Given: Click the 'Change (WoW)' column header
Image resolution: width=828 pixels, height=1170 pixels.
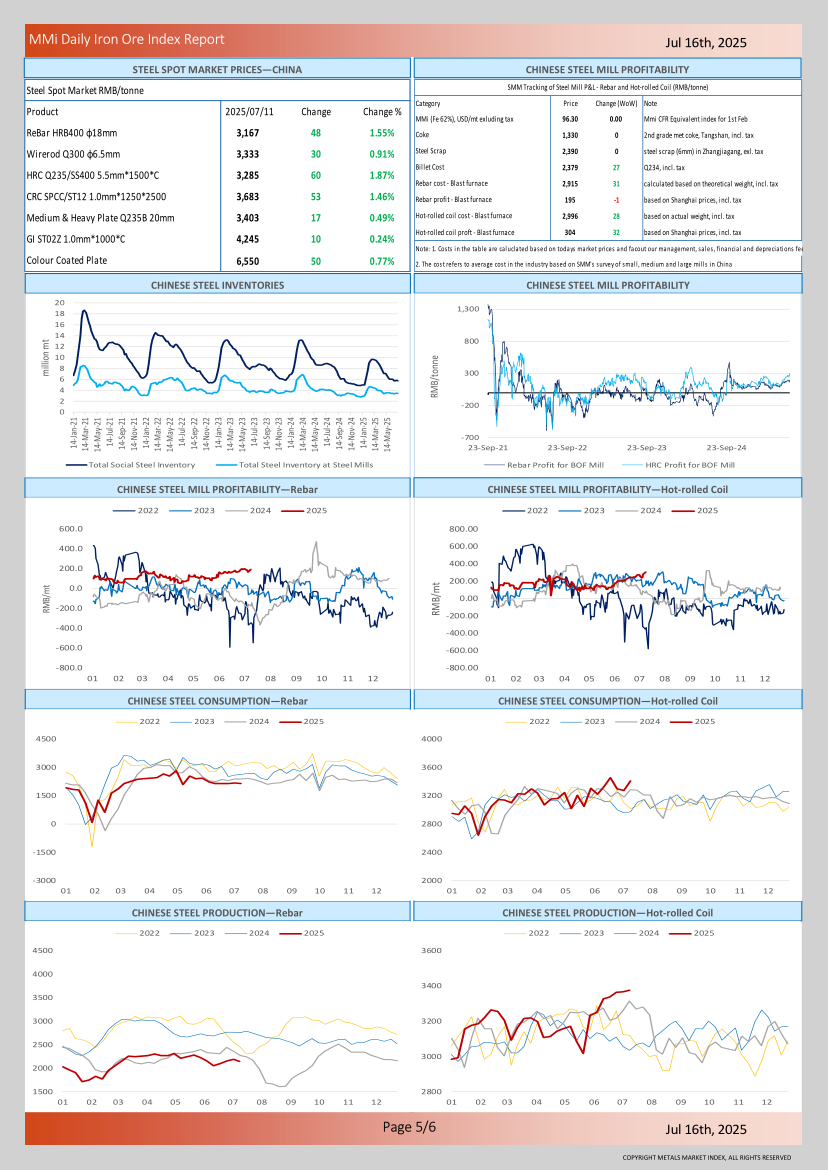Looking at the screenshot, I should 616,104.
